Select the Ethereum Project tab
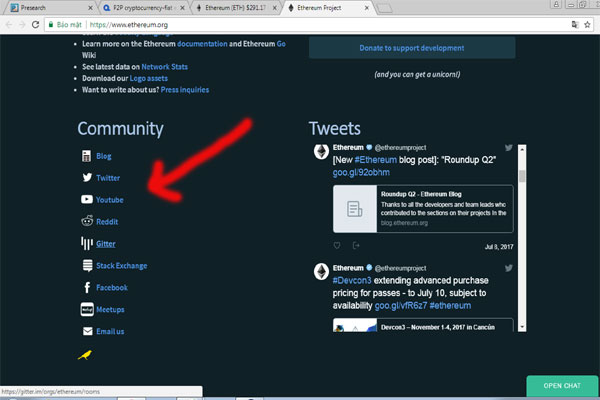 [328, 8]
